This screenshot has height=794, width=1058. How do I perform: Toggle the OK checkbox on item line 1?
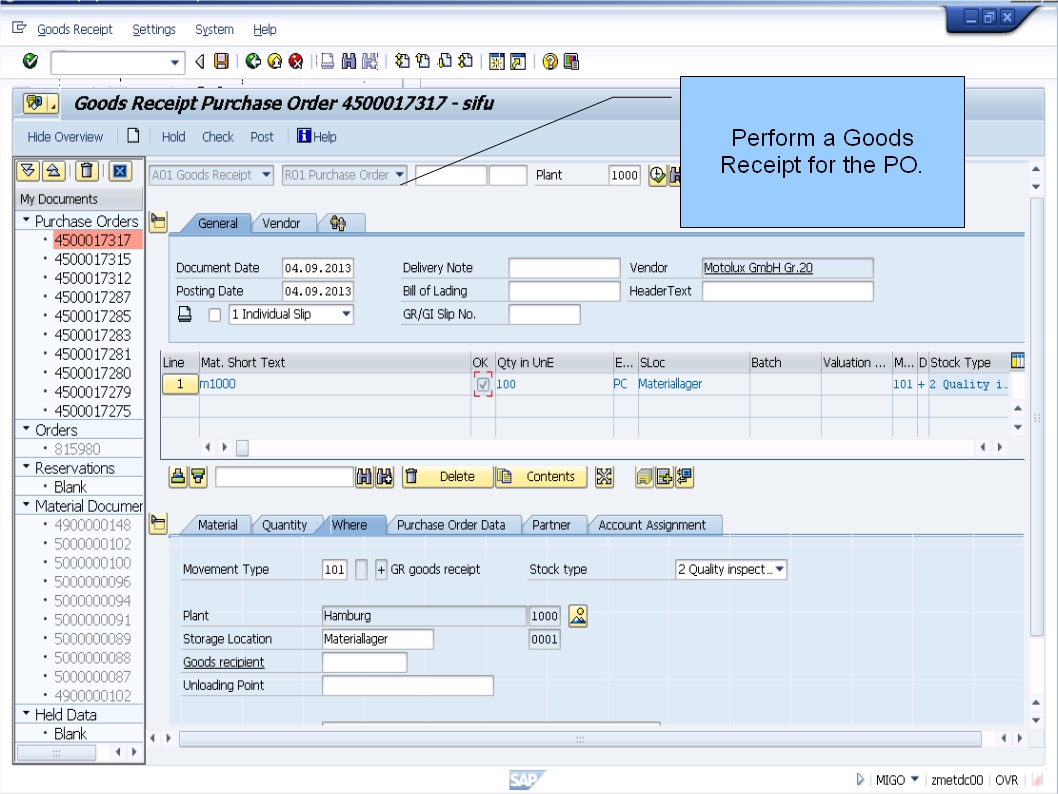point(481,384)
